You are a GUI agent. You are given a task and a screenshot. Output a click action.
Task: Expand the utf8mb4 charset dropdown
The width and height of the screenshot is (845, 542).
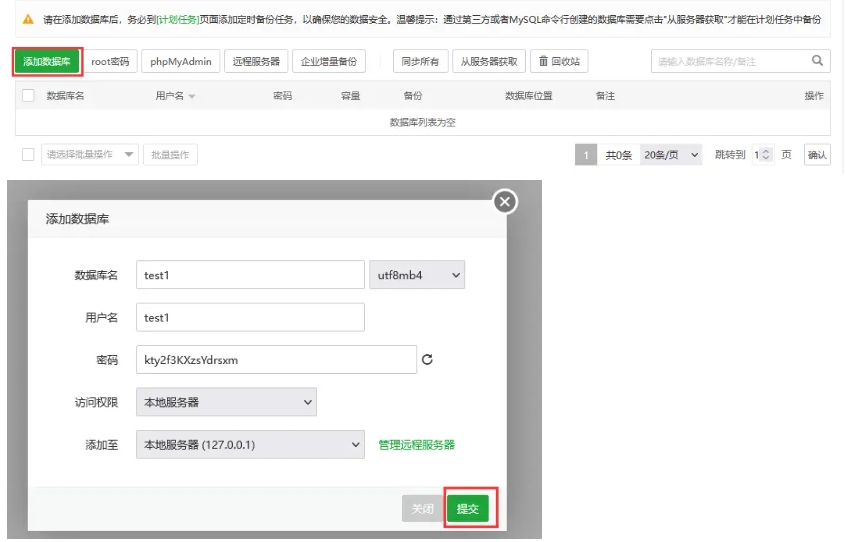(417, 275)
